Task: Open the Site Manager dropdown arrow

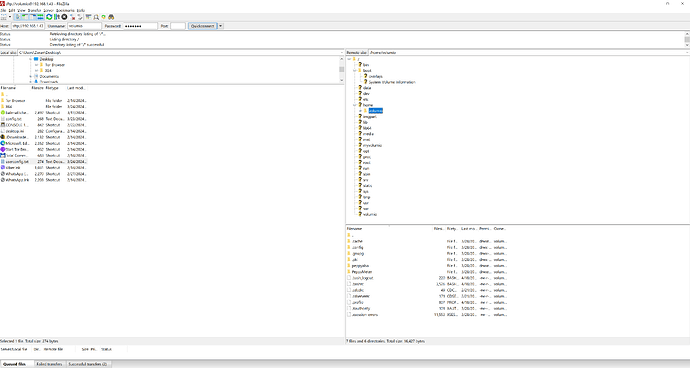Action: (10, 17)
